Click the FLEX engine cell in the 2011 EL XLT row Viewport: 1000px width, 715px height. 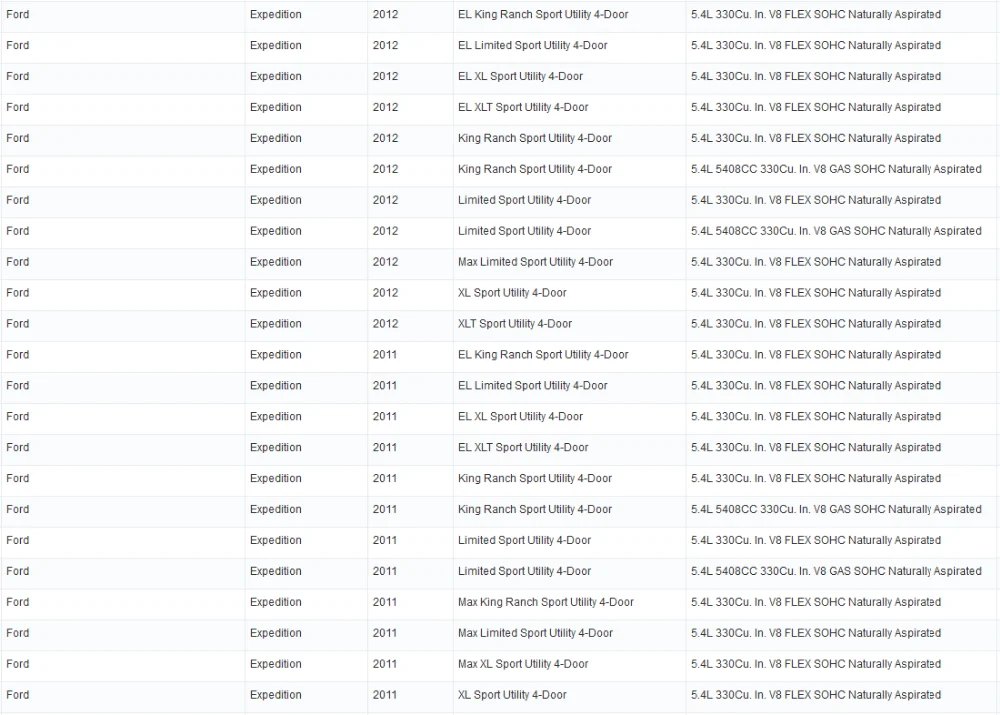(816, 448)
